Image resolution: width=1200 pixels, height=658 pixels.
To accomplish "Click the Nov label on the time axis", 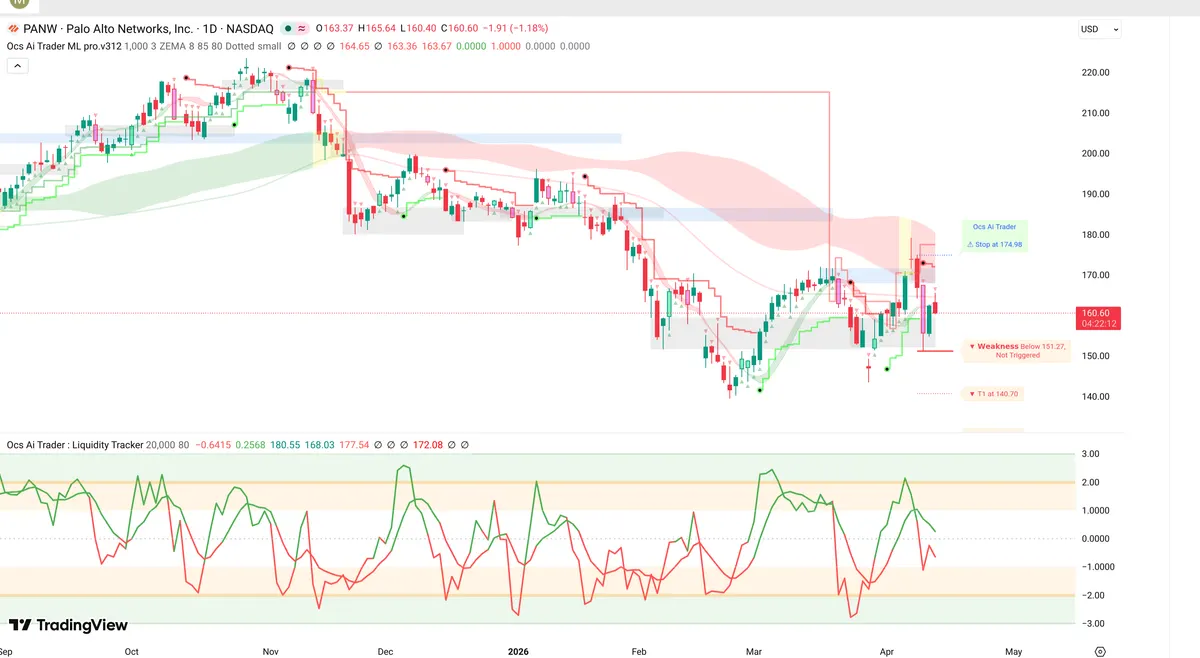I will pos(270,651).
